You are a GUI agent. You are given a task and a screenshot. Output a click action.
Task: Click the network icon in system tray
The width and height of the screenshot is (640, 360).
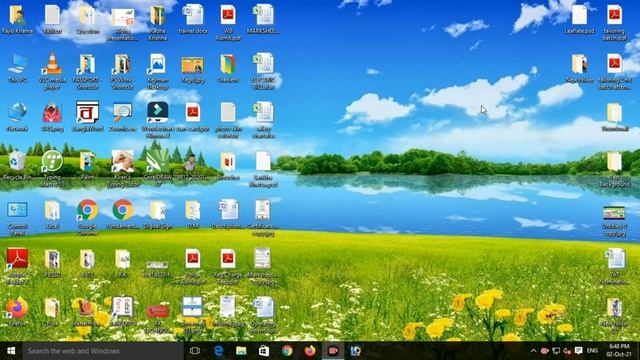pyautogui.click(x=556, y=351)
